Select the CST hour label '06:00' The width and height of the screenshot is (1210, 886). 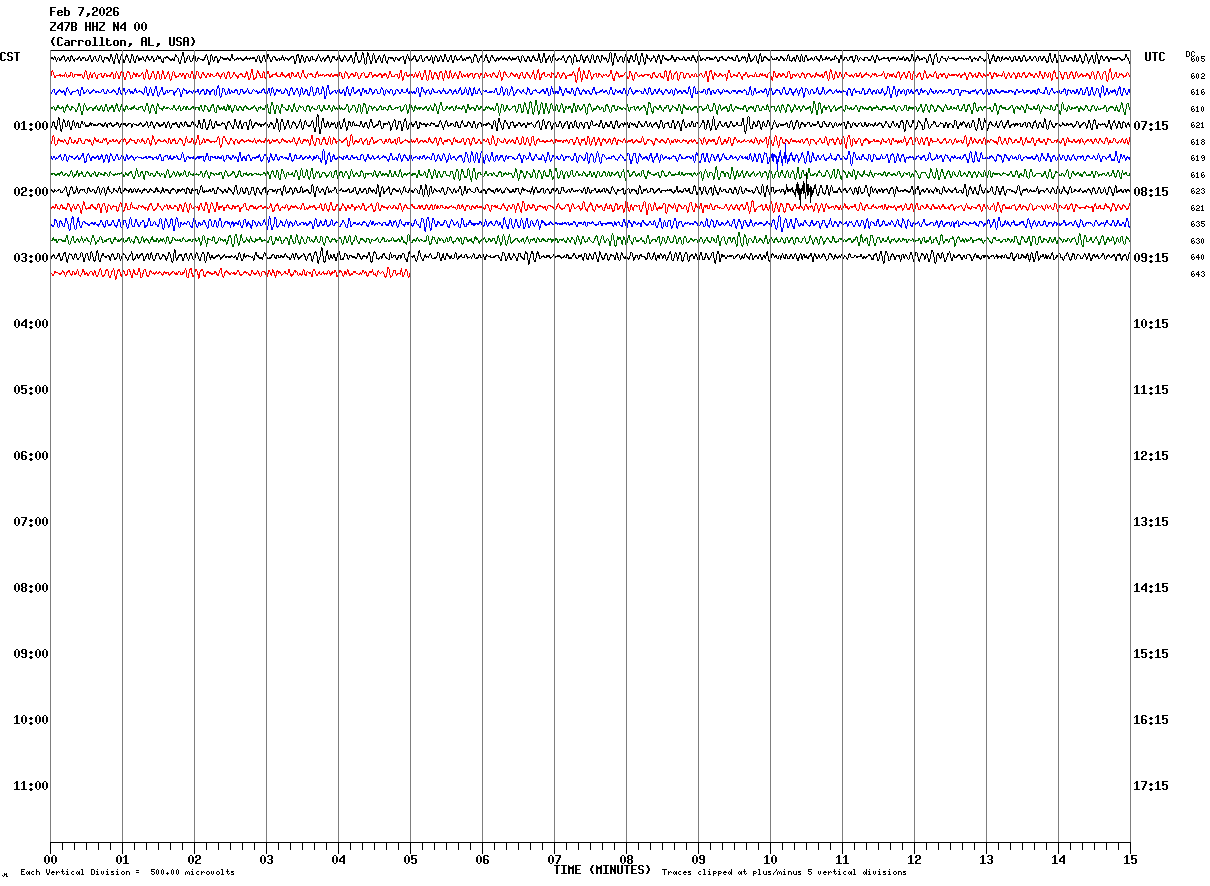click(31, 456)
